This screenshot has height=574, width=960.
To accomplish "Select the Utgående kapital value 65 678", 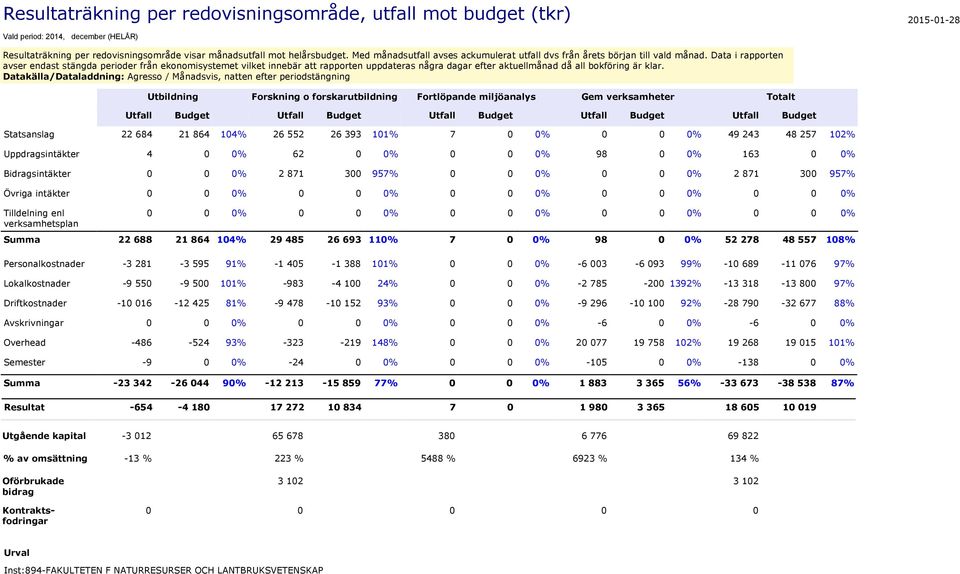I will [x=288, y=436].
